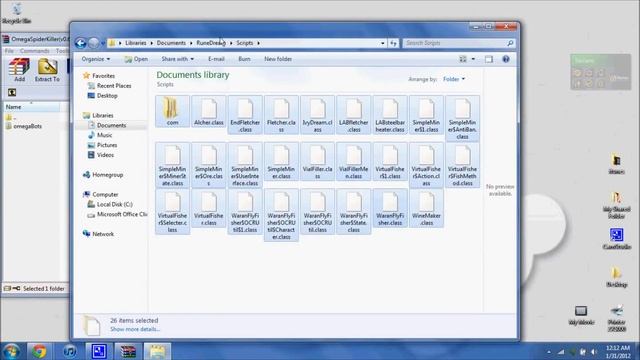
Task: Open Explorer help question mark
Action: pyautogui.click(x=506, y=59)
